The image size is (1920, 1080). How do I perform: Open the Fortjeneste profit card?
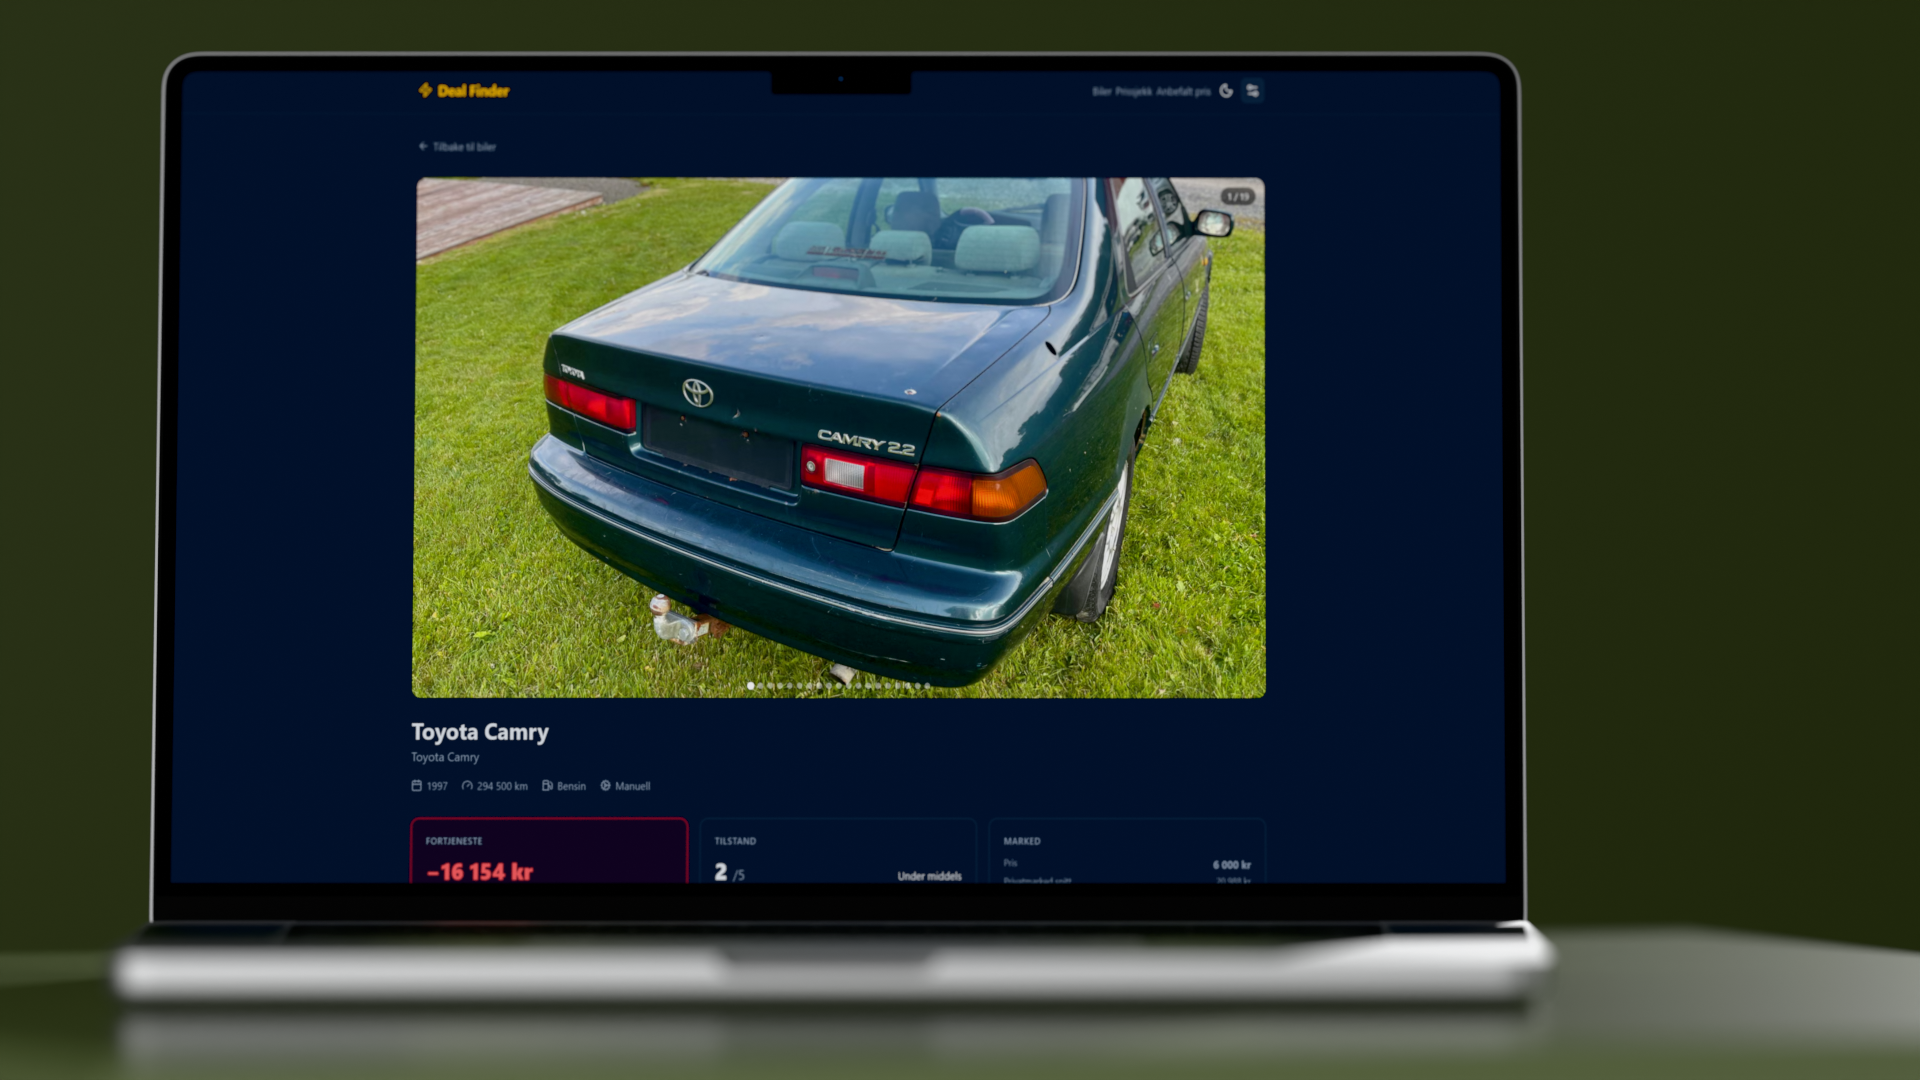pyautogui.click(x=549, y=851)
